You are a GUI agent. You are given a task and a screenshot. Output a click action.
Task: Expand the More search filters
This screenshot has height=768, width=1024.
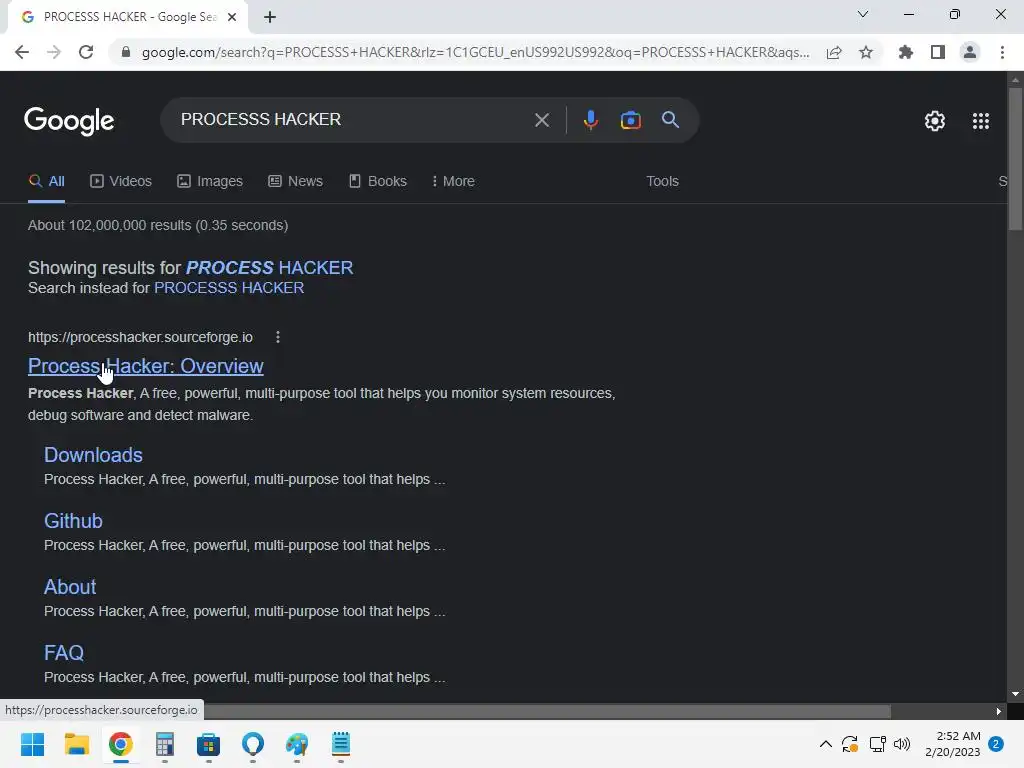(x=453, y=182)
